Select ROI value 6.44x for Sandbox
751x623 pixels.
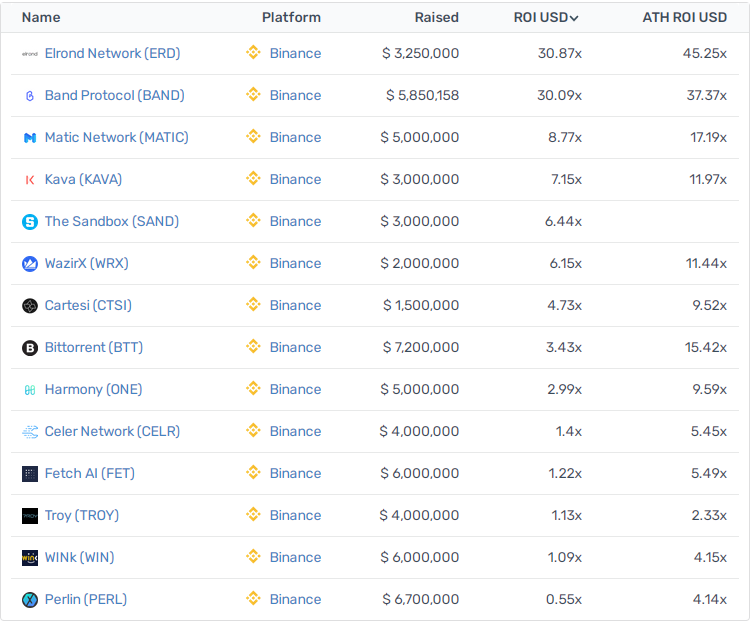tap(563, 222)
